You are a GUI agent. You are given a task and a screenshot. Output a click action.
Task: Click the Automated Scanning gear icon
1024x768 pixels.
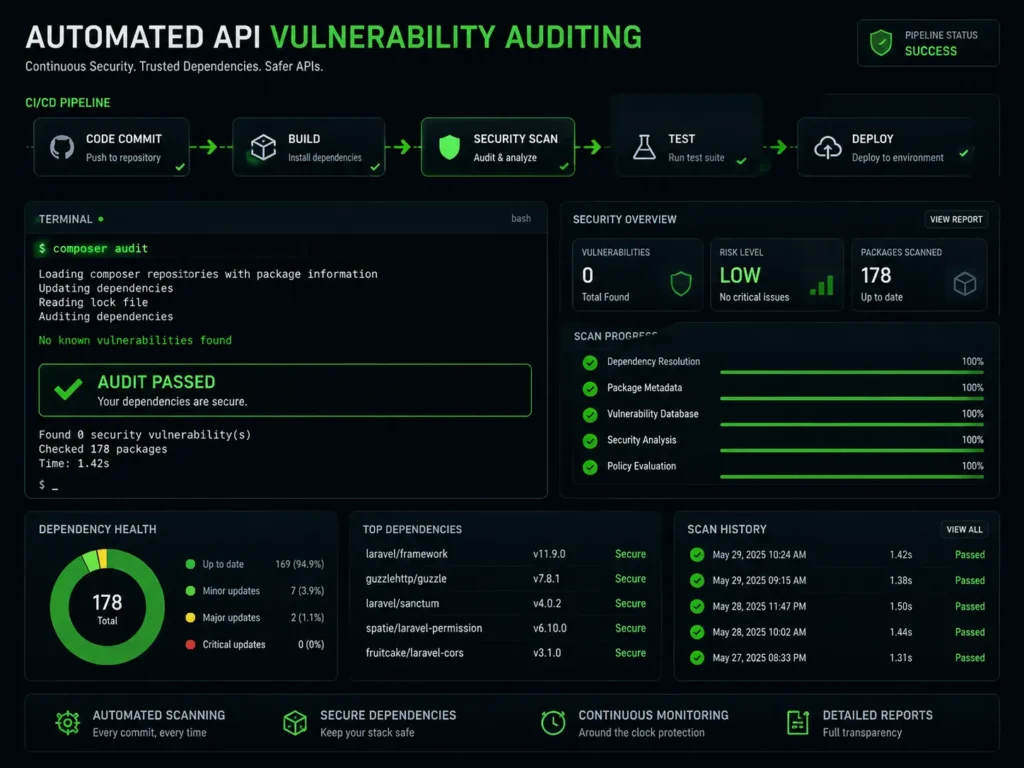tap(67, 723)
